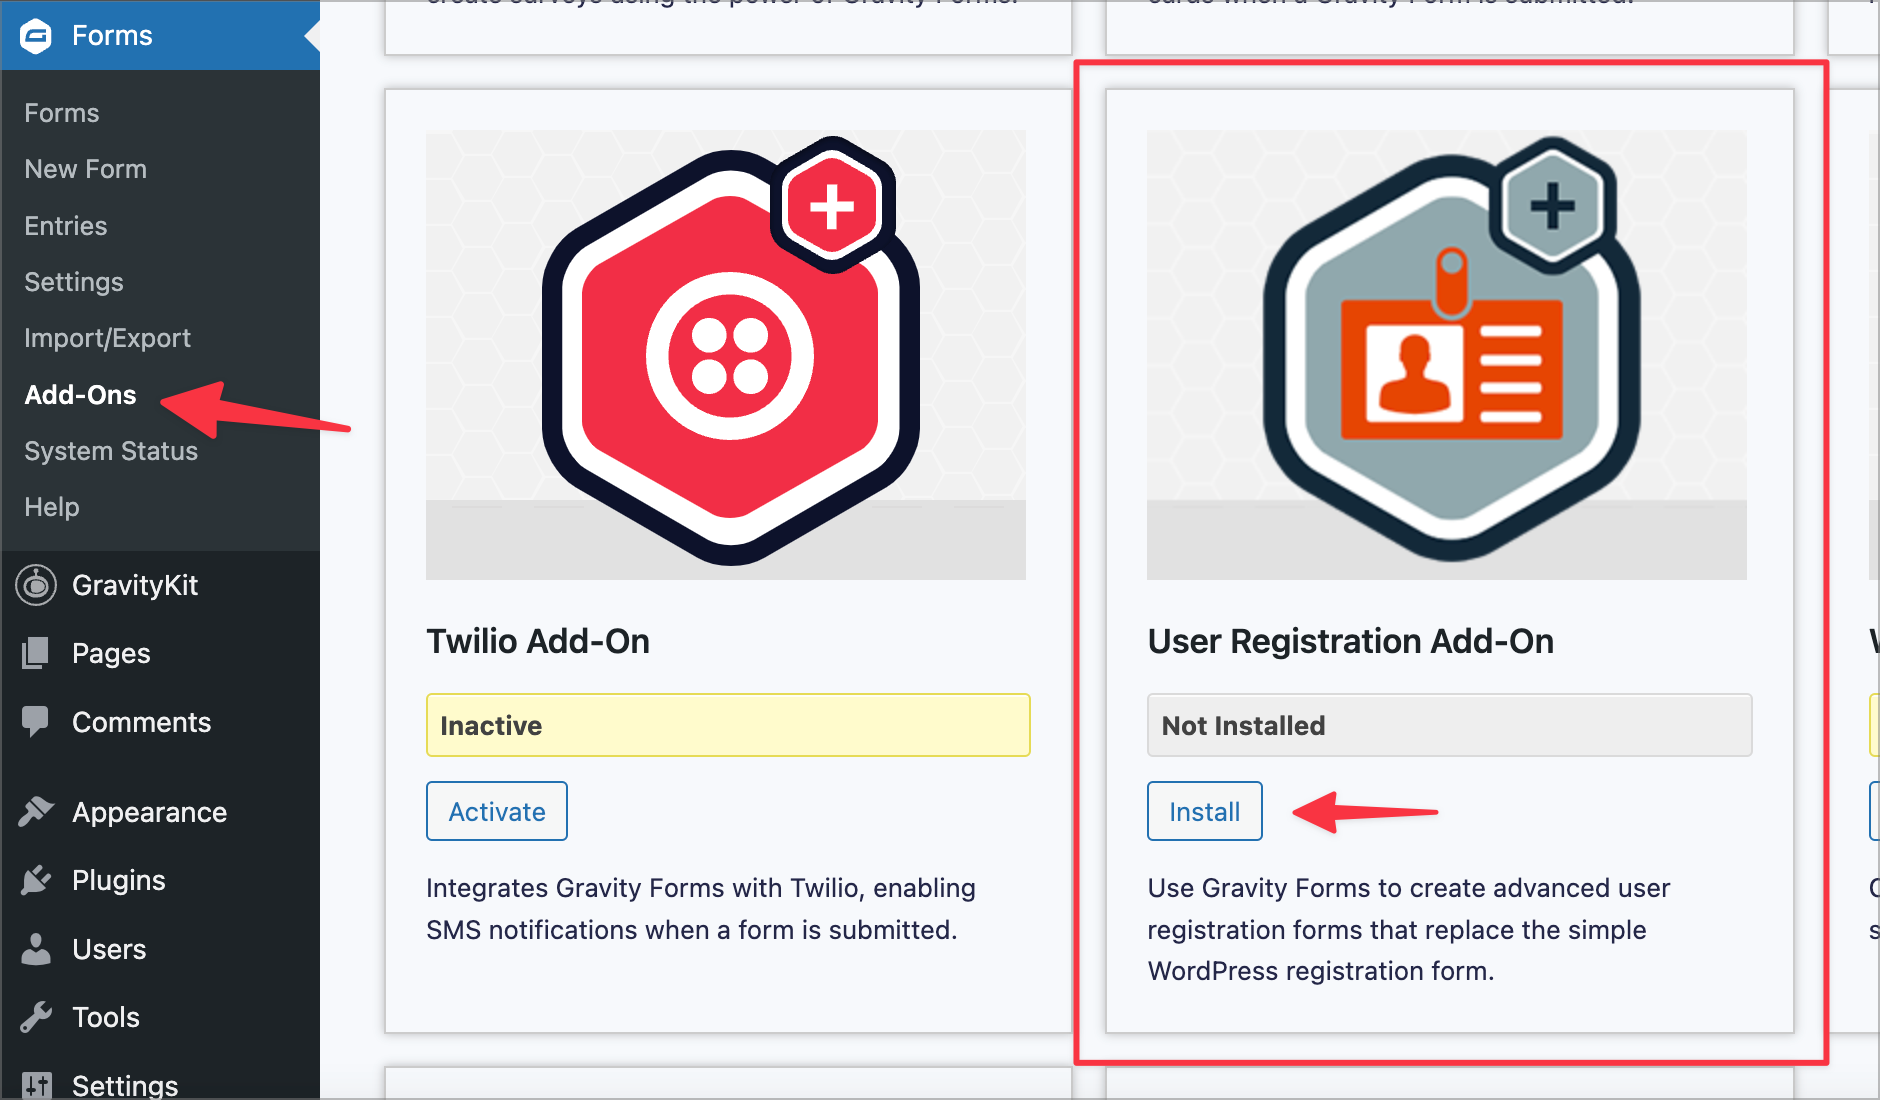The width and height of the screenshot is (1880, 1100).
Task: Select the Plugins icon
Action: pyautogui.click(x=35, y=880)
